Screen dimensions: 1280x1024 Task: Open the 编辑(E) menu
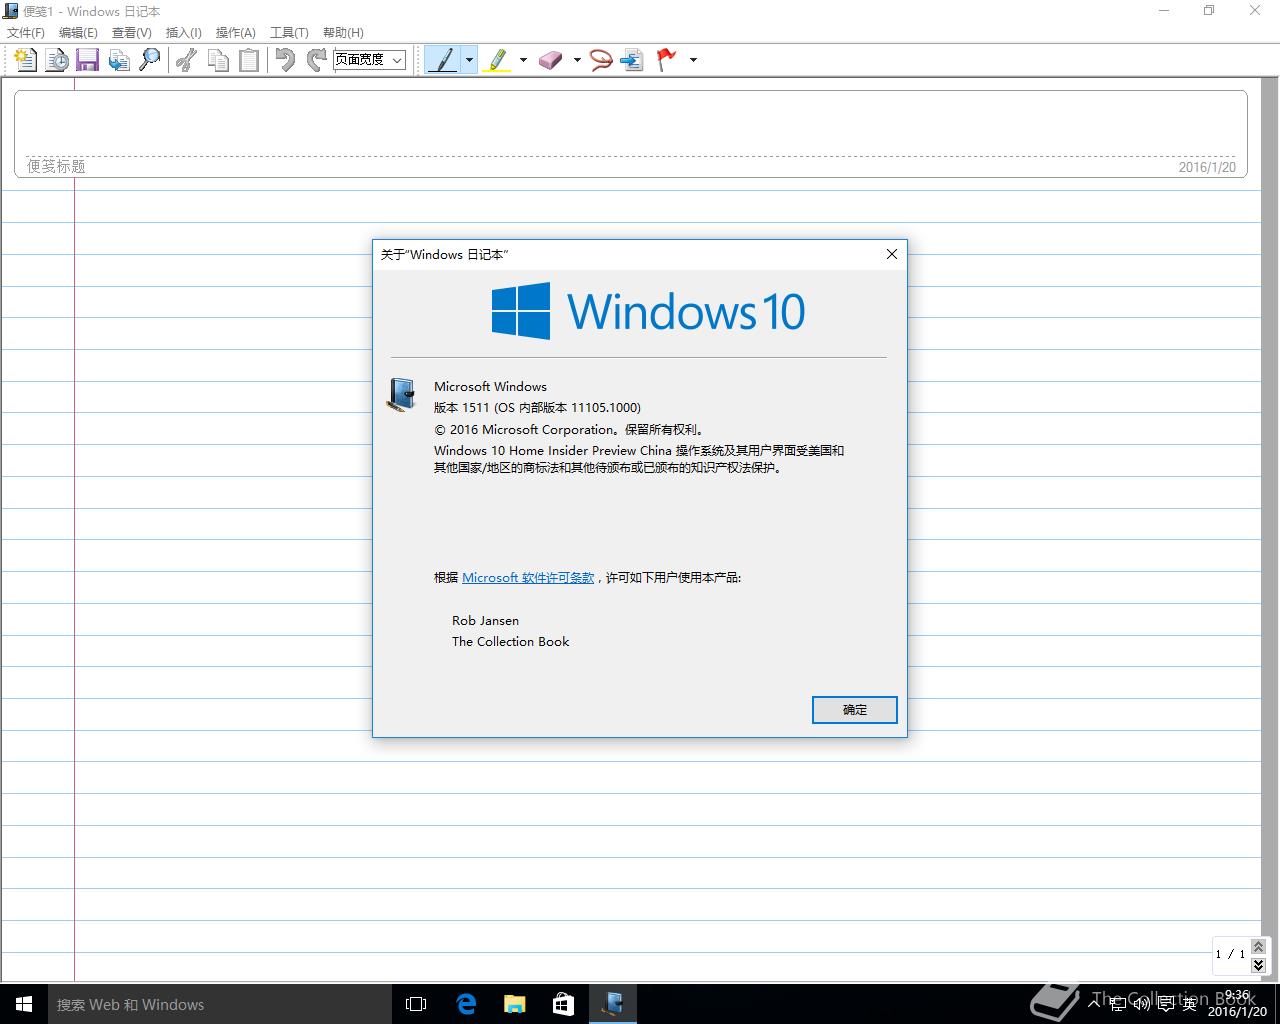point(78,33)
